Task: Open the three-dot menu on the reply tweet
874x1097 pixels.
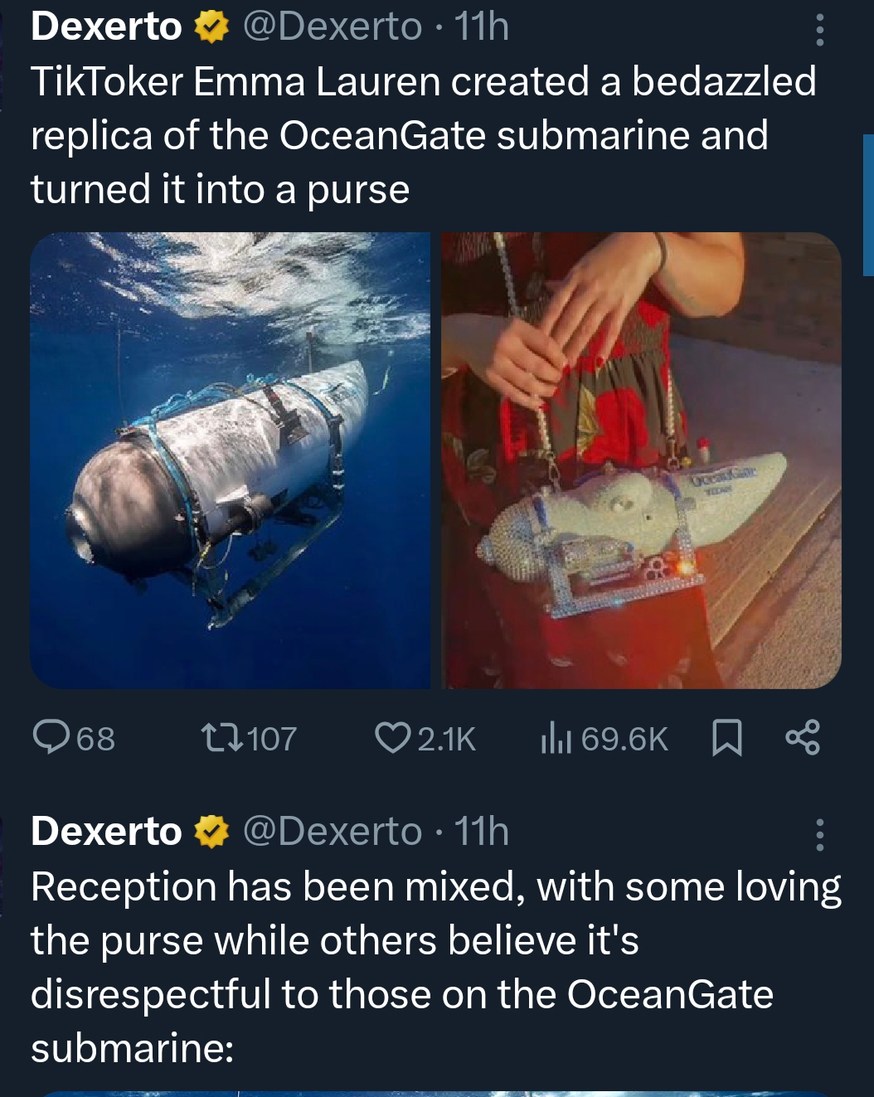Action: pyautogui.click(x=820, y=834)
